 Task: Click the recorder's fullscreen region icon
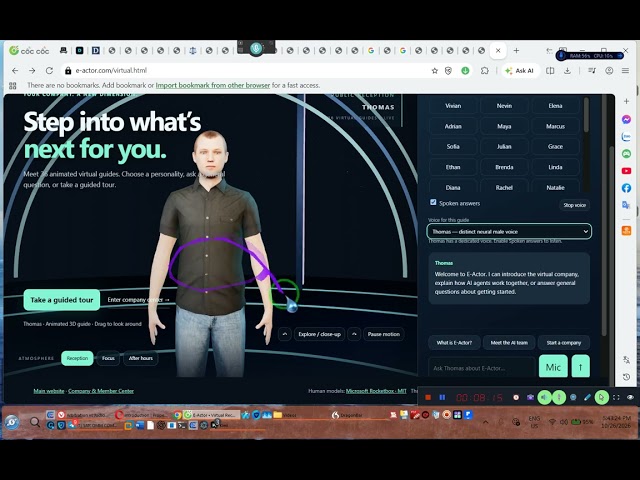click(616, 397)
